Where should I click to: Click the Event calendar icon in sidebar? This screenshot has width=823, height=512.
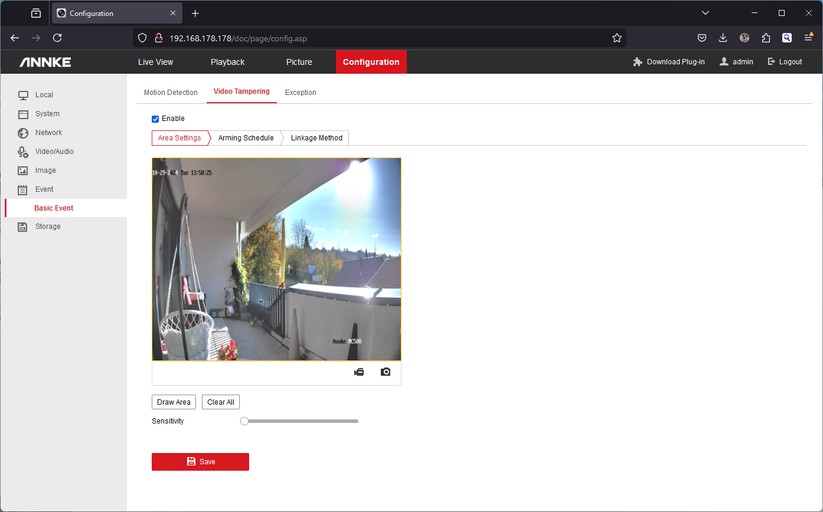coord(23,190)
